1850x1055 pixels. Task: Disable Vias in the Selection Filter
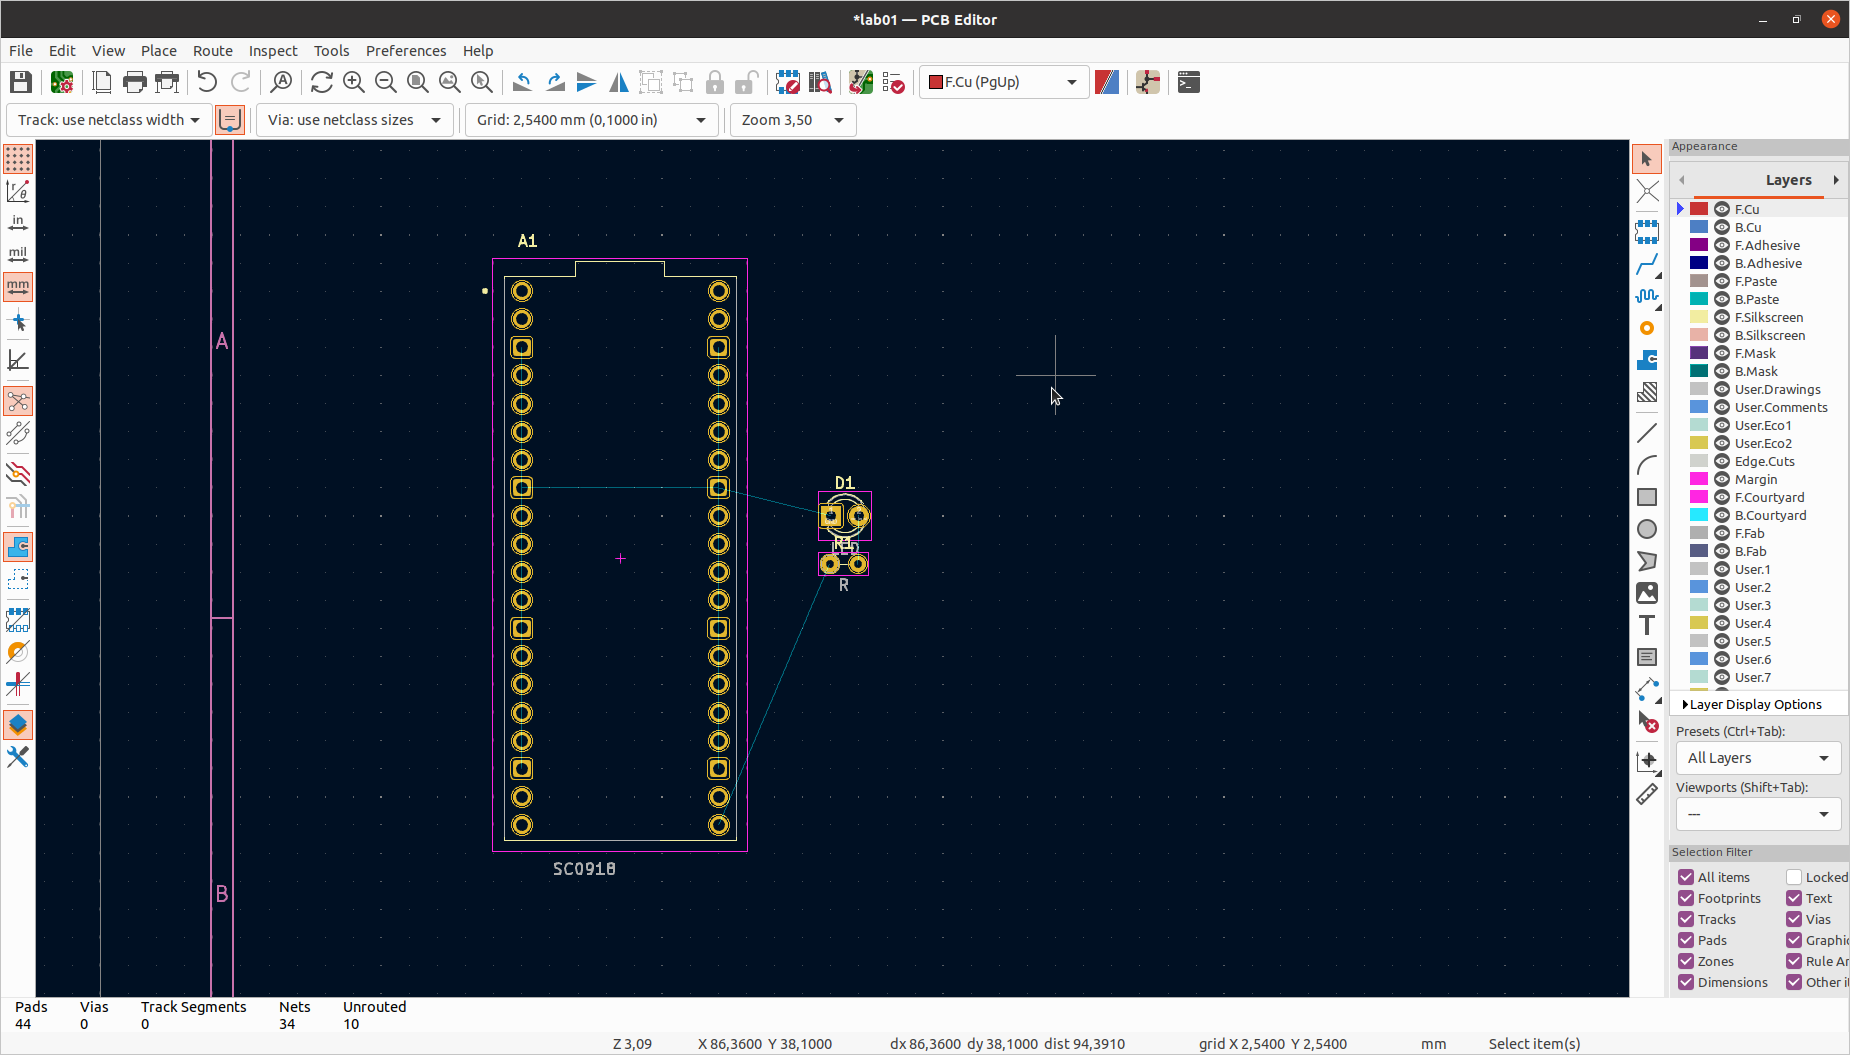coord(1793,919)
